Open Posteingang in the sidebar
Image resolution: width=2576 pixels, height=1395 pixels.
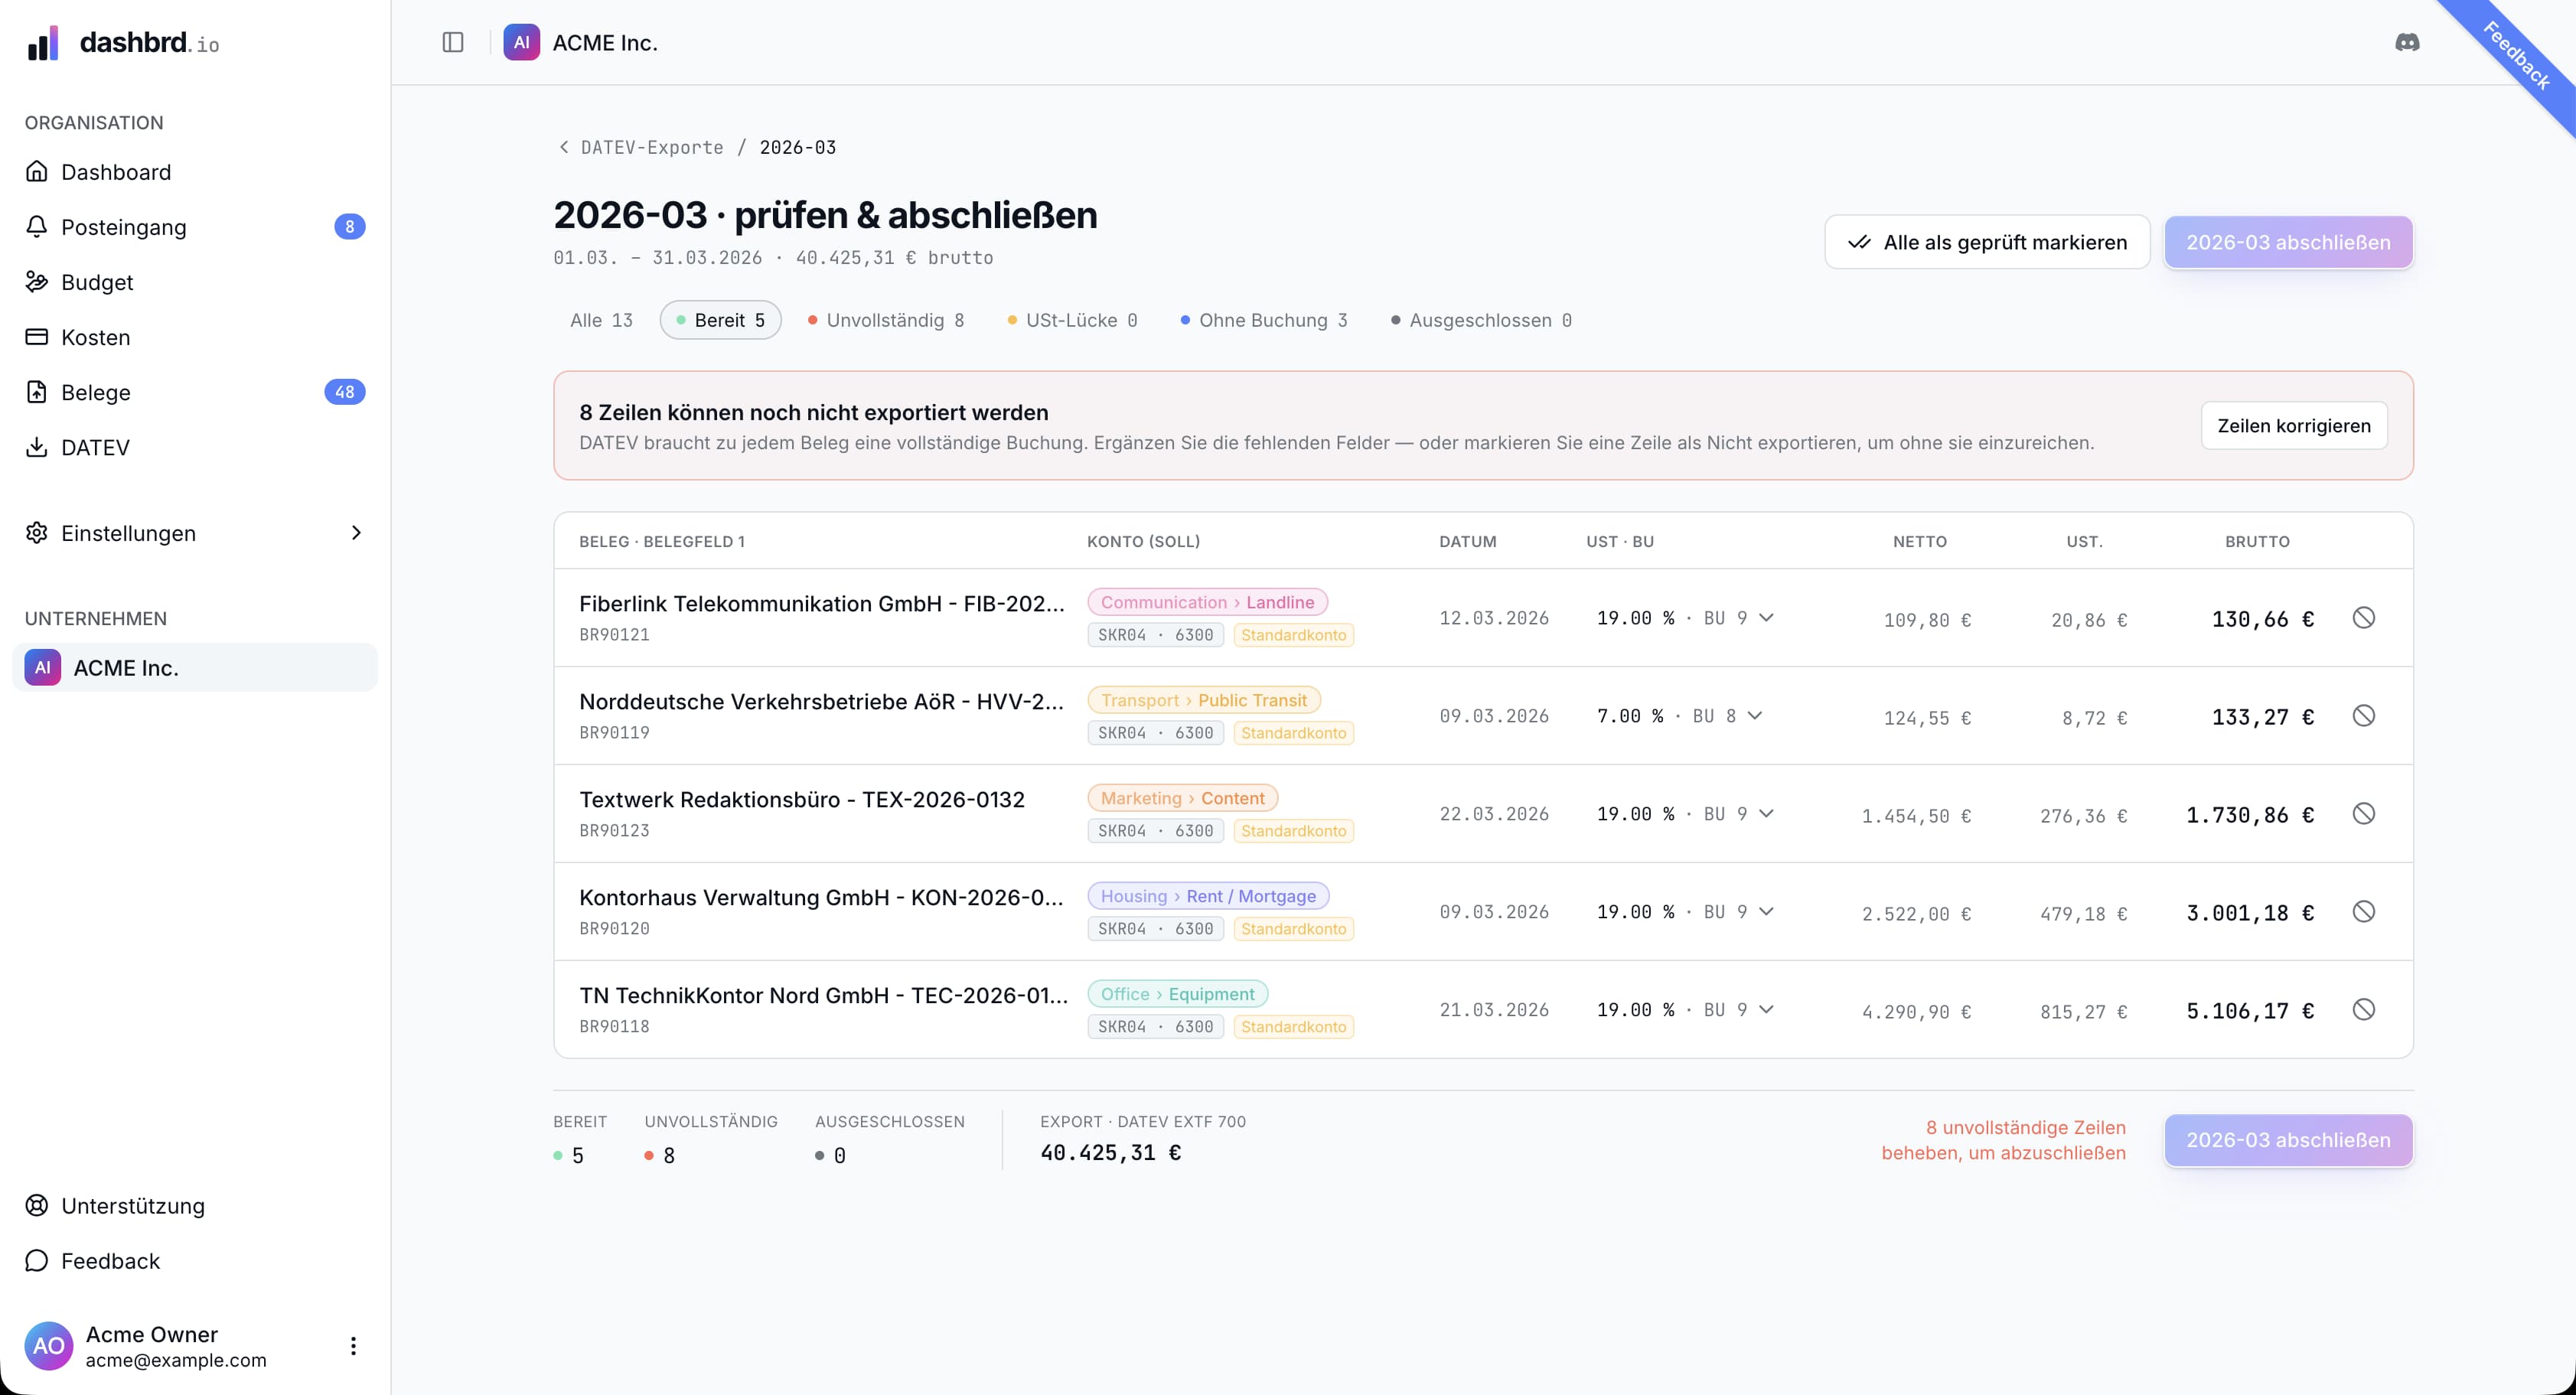[x=195, y=227]
